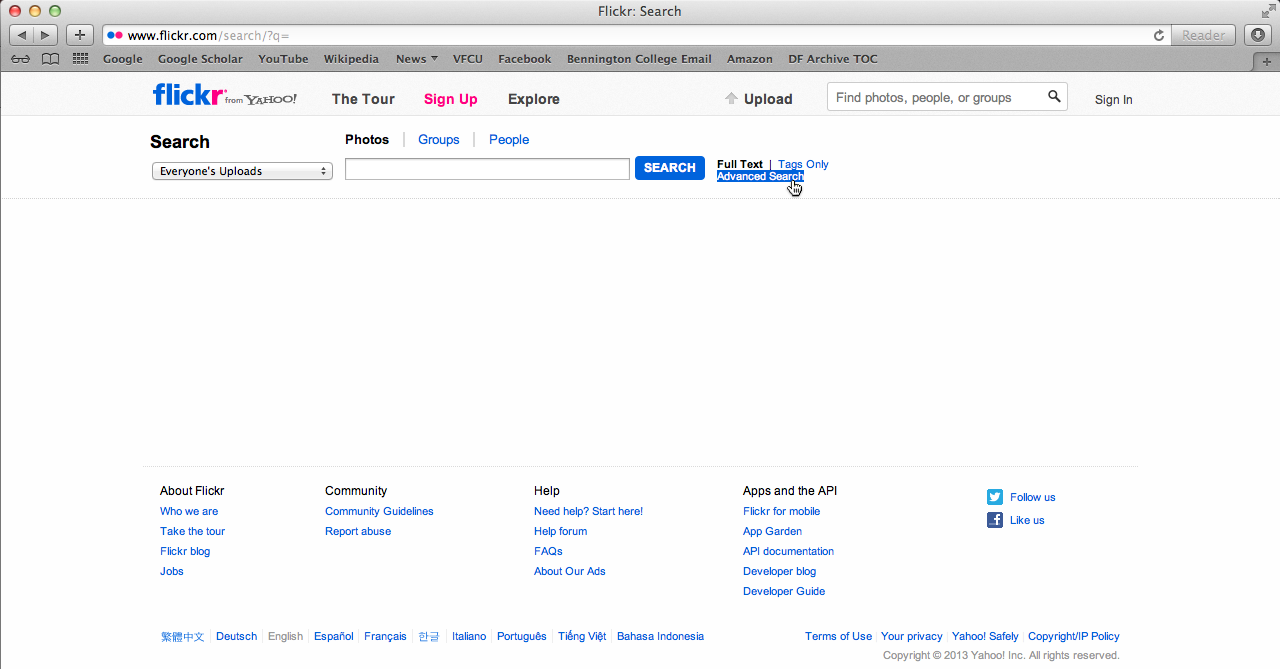Screen dimensions: 1280x669
Task: Click the Flickr logo
Action: pos(188,96)
